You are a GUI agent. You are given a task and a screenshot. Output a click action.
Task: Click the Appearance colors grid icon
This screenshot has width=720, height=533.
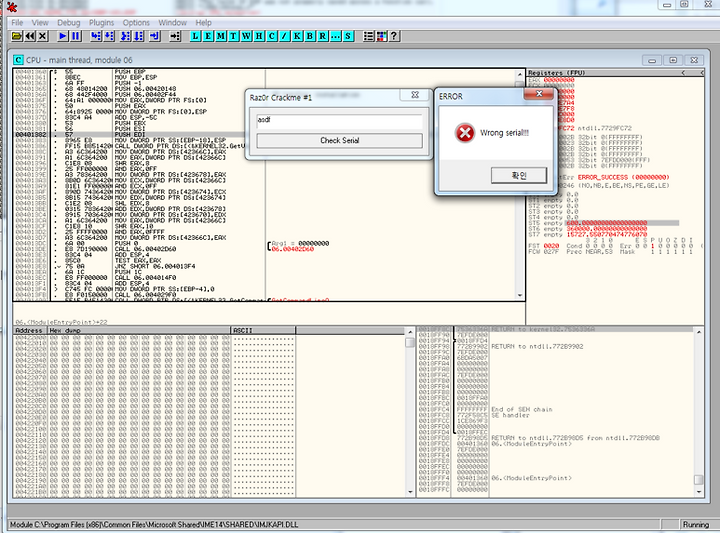click(381, 36)
